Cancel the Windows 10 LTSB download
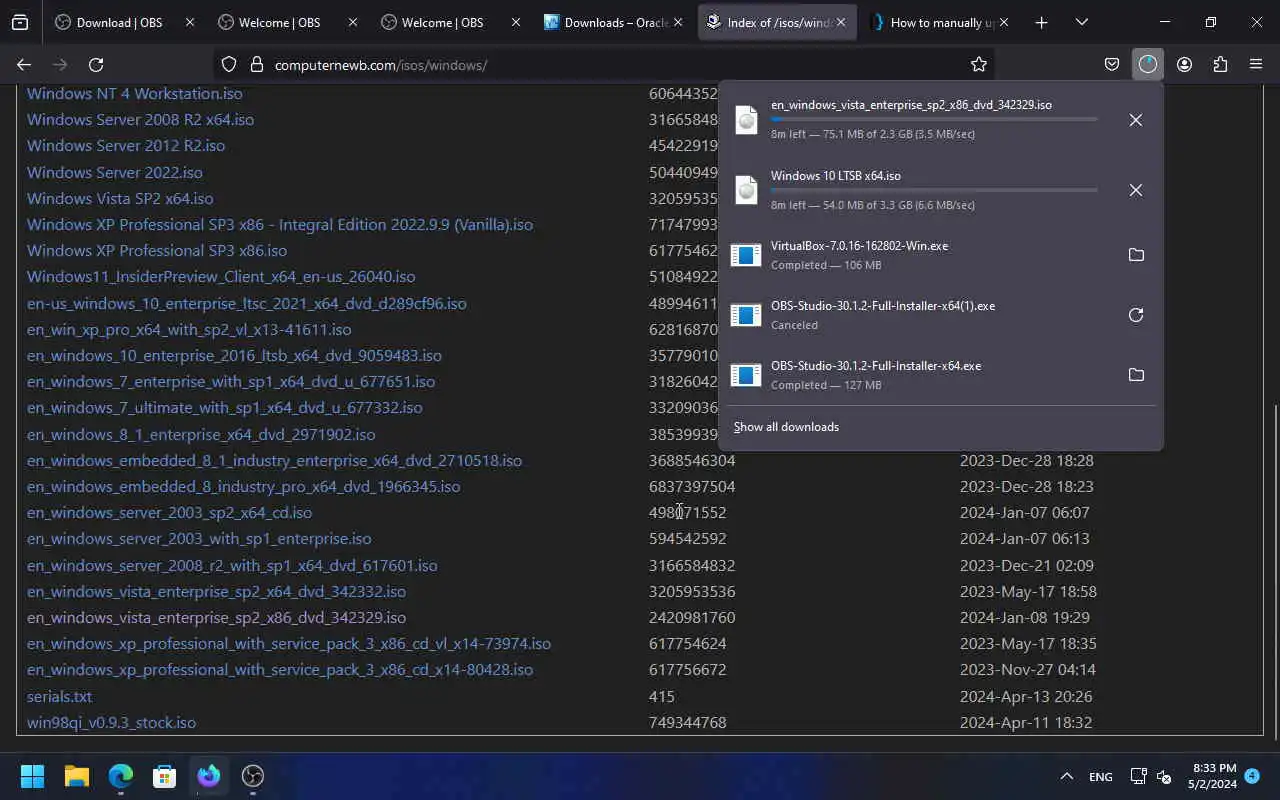Screen dimensions: 1280x800 point(1135,190)
